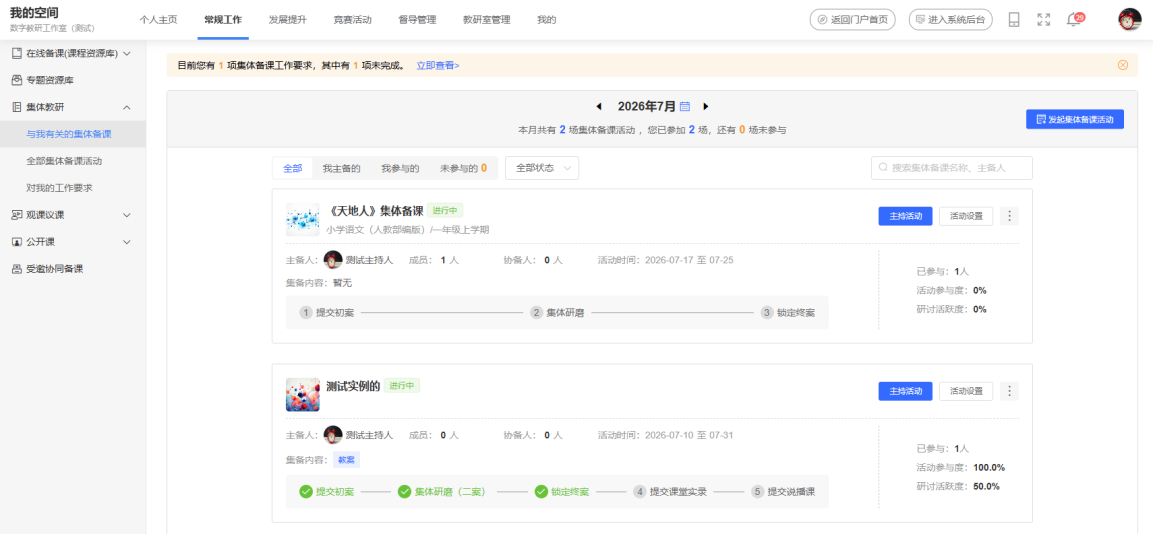This screenshot has width=1153, height=534.
Task: Click 发起集体备课活动 button
Action: 1075,119
